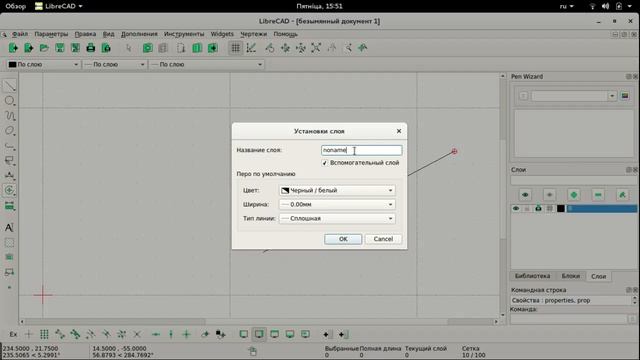640x360 pixels.
Task: Click the Команда command line input
Action: 568,319
